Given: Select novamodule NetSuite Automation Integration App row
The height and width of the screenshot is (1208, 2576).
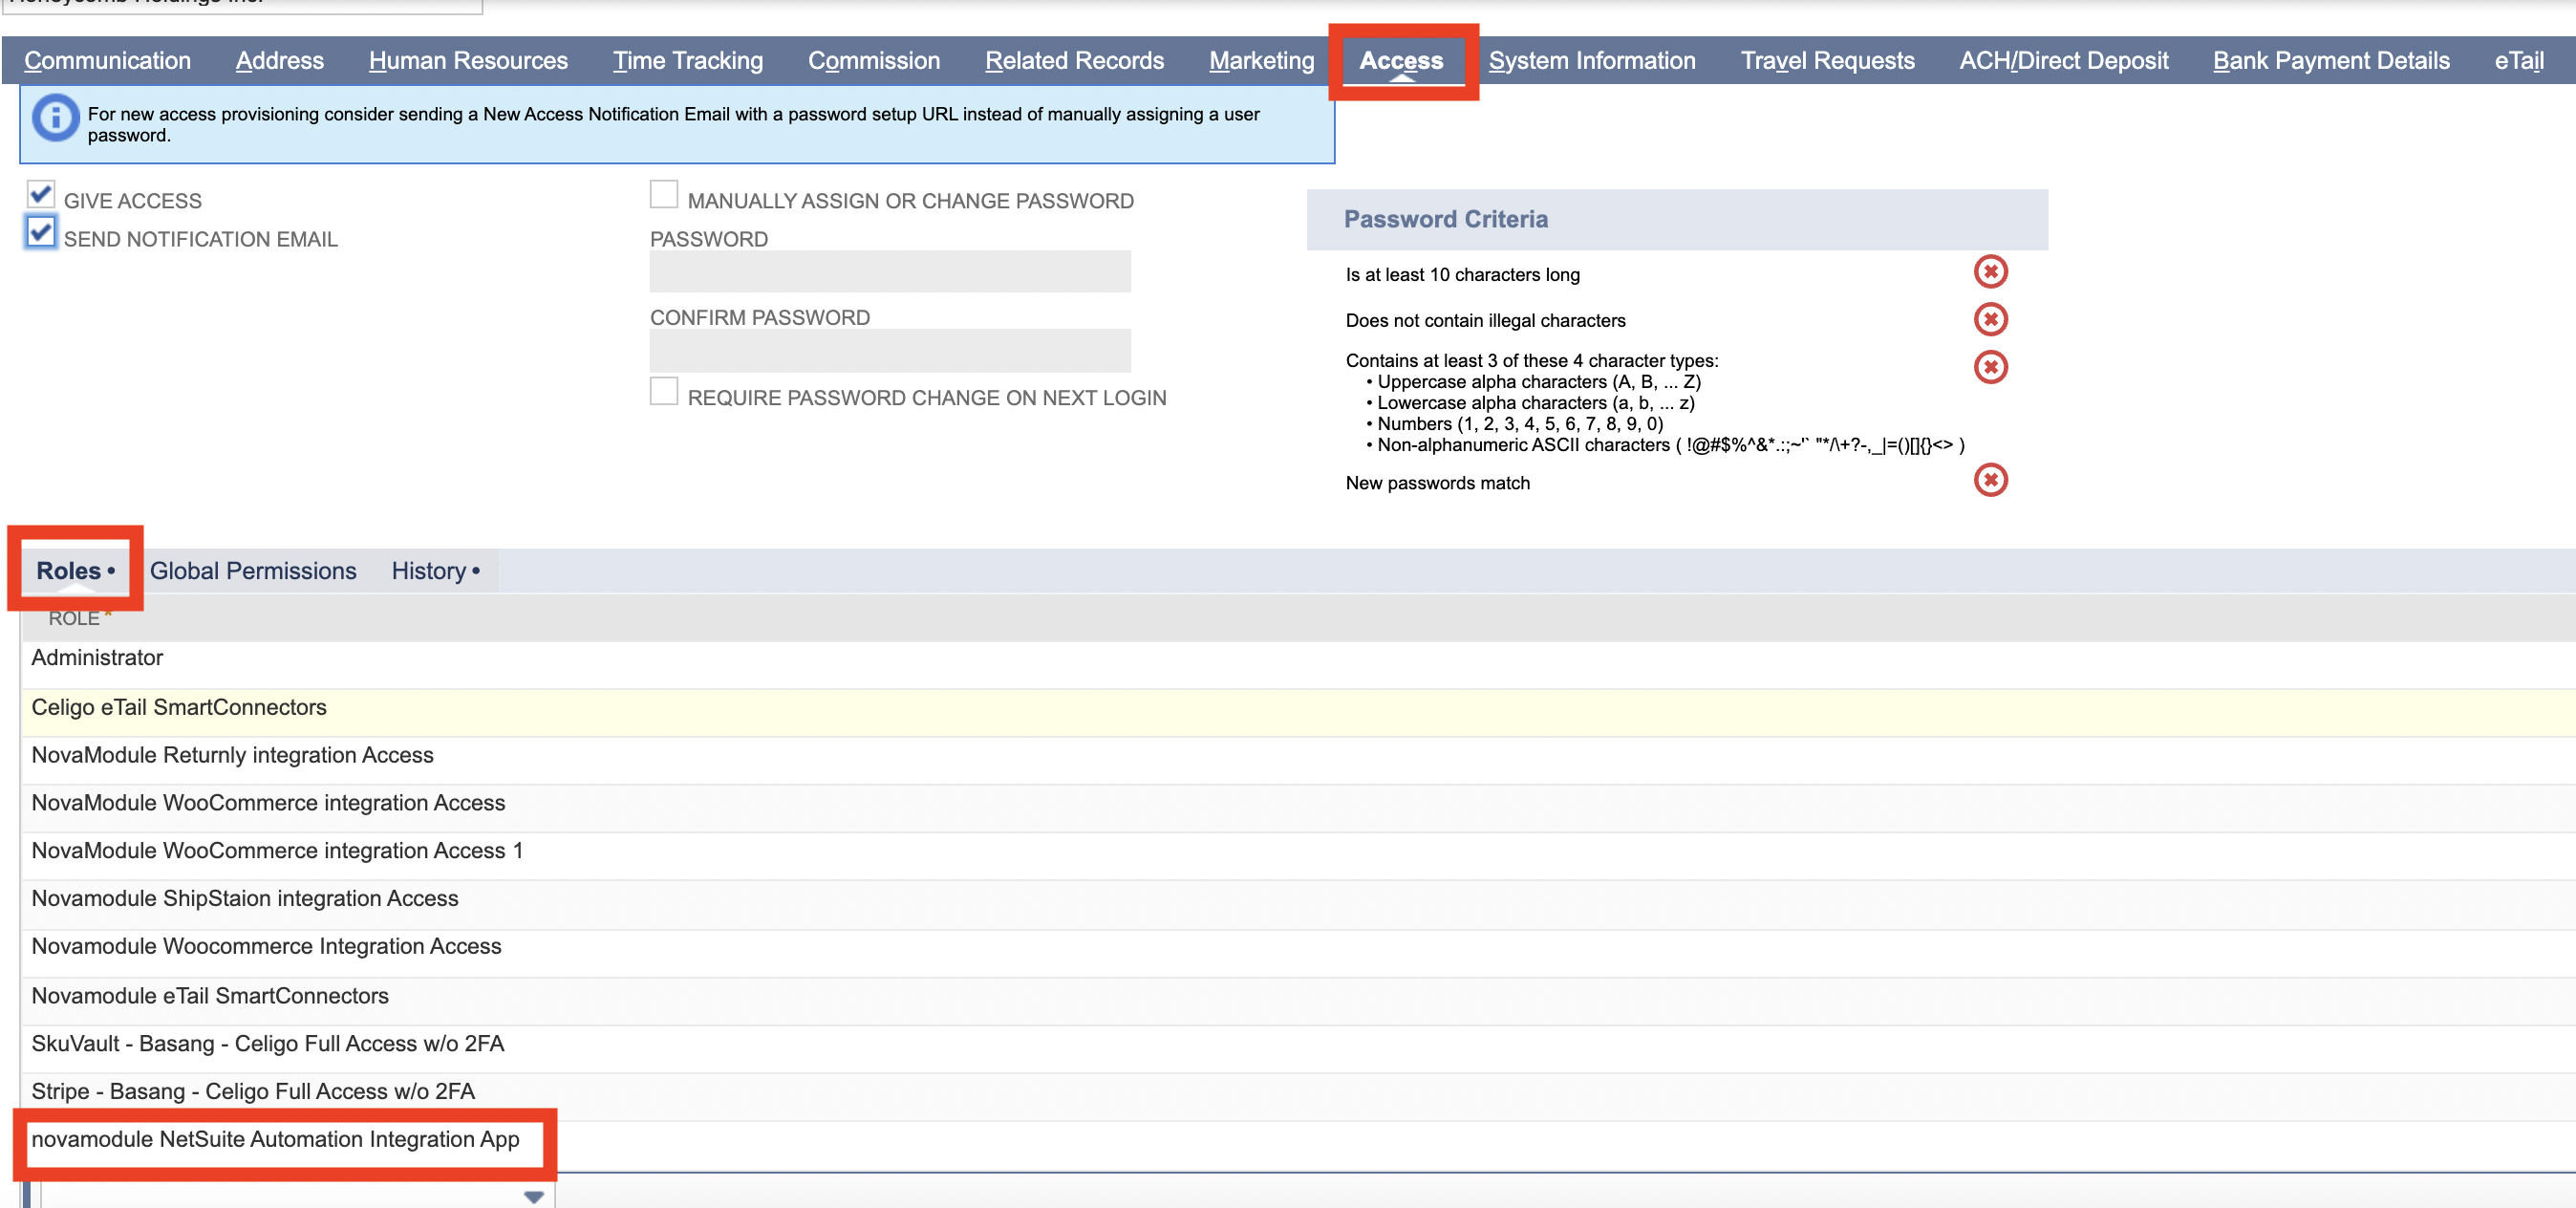Looking at the screenshot, I should coord(275,1140).
